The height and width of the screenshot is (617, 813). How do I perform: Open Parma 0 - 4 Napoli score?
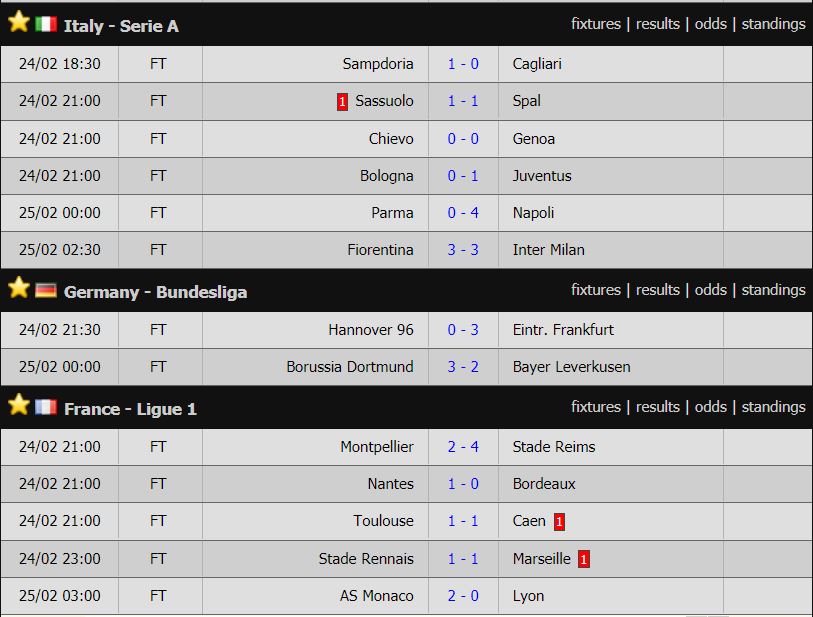463,213
